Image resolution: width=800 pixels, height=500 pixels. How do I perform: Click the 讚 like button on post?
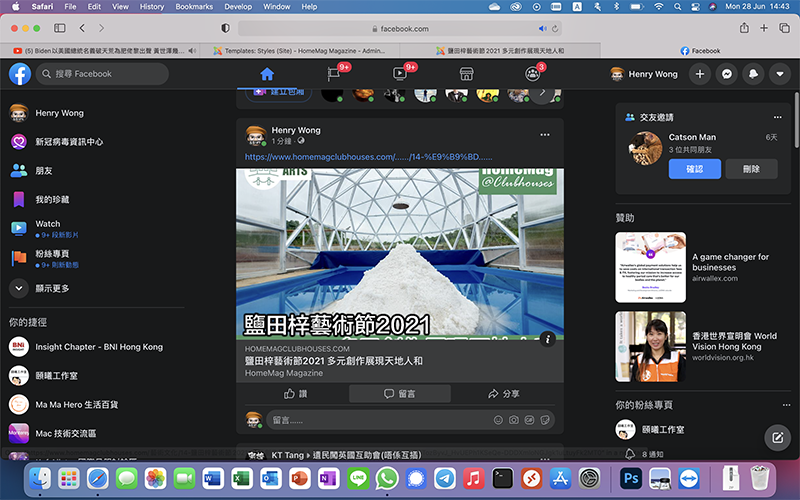[x=296, y=394]
